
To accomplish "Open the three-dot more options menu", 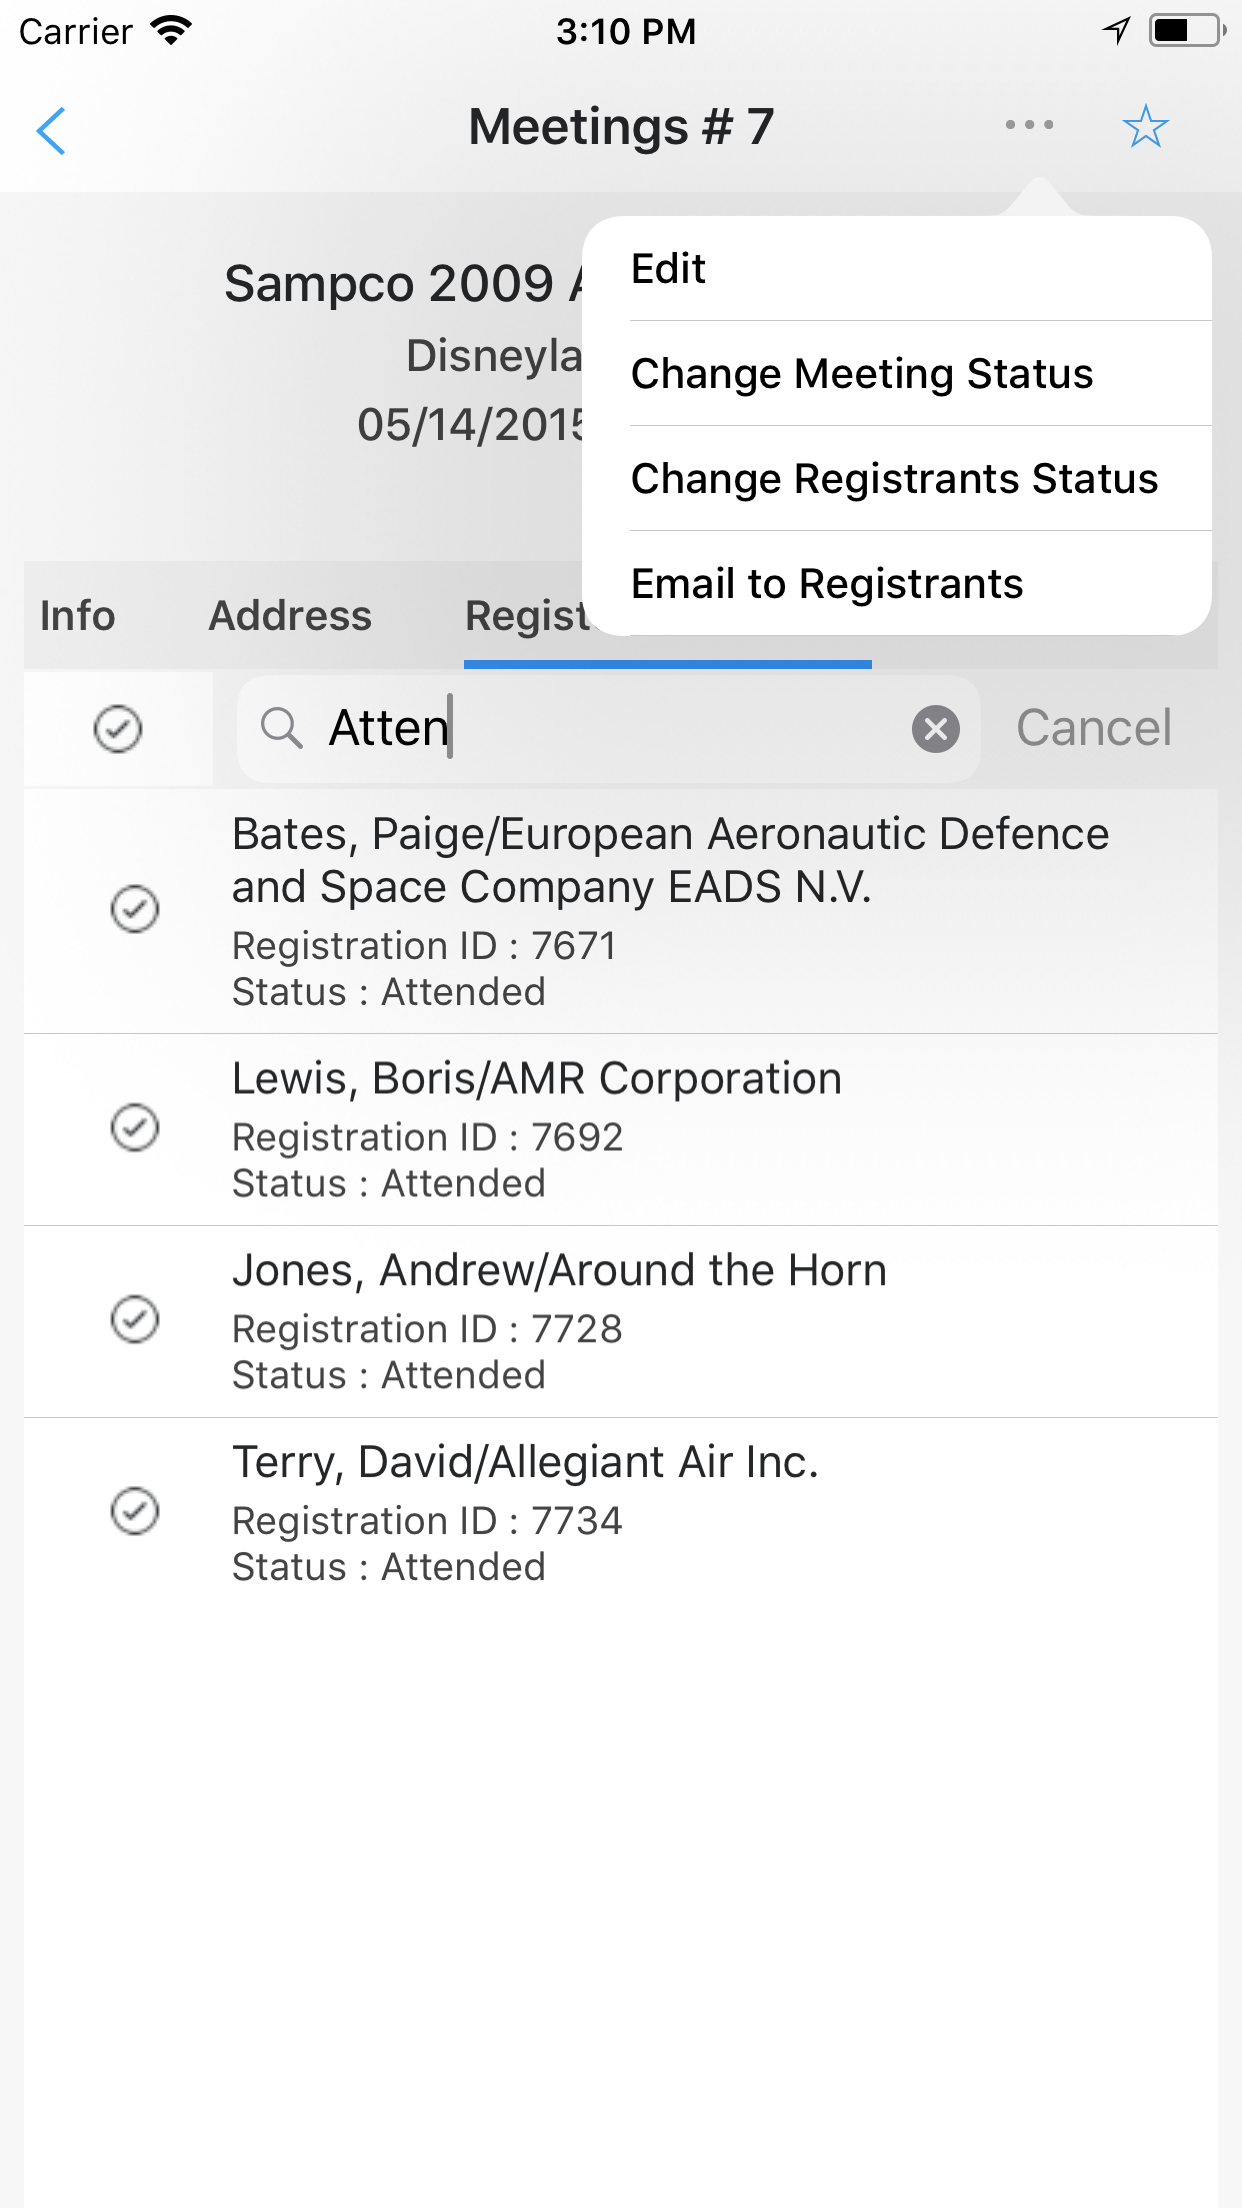I will pos(1029,126).
